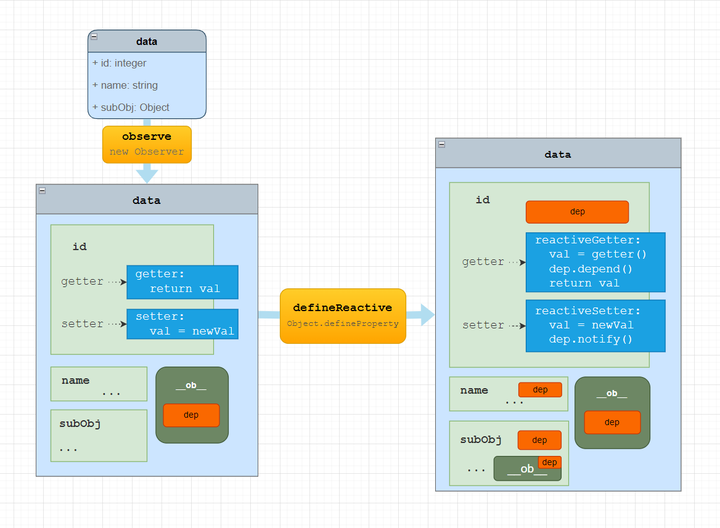
Task: Collapse the left data container
Action: tap(42, 191)
